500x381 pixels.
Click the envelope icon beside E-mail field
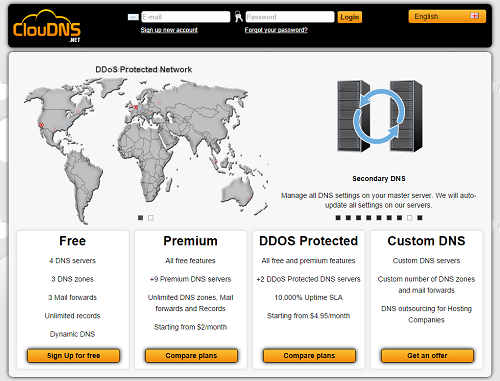point(133,17)
